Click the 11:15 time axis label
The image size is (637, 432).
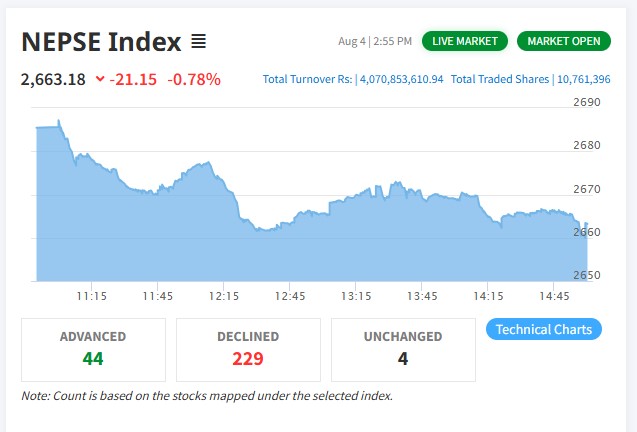pyautogui.click(x=92, y=296)
